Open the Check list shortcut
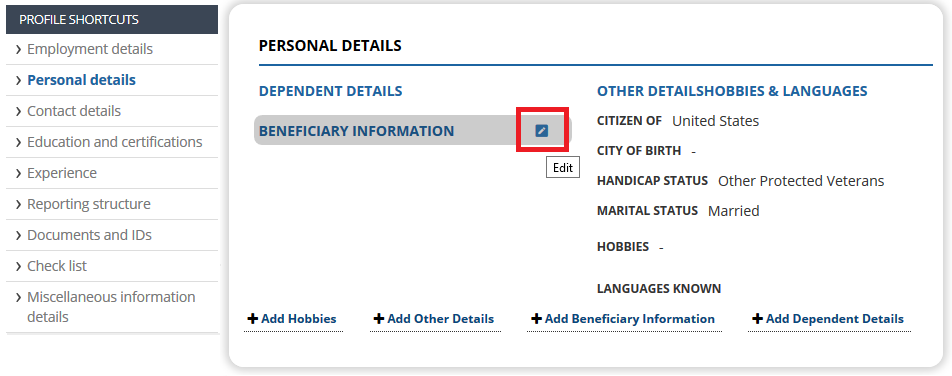This screenshot has width=952, height=376. 57,266
